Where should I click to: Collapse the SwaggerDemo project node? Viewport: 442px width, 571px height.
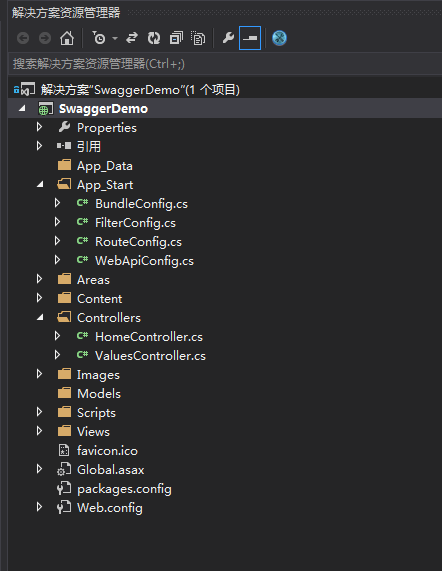click(x=22, y=109)
